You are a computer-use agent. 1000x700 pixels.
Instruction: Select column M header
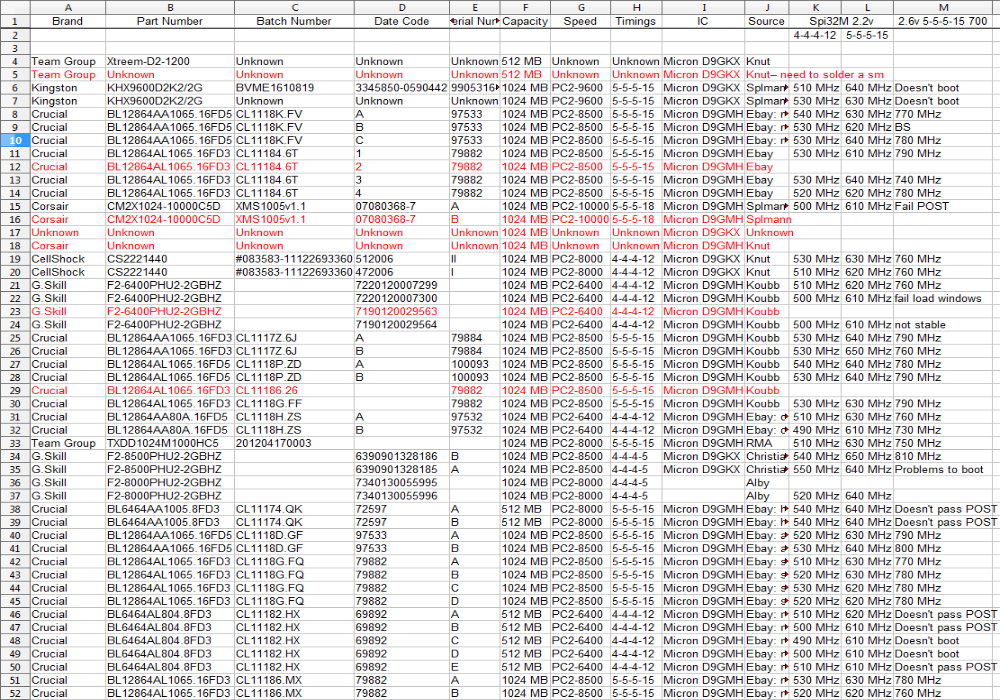click(943, 8)
